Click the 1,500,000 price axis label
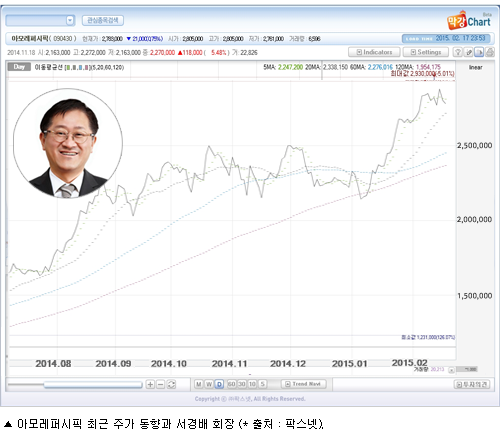The width and height of the screenshot is (500, 438). pyautogui.click(x=474, y=296)
